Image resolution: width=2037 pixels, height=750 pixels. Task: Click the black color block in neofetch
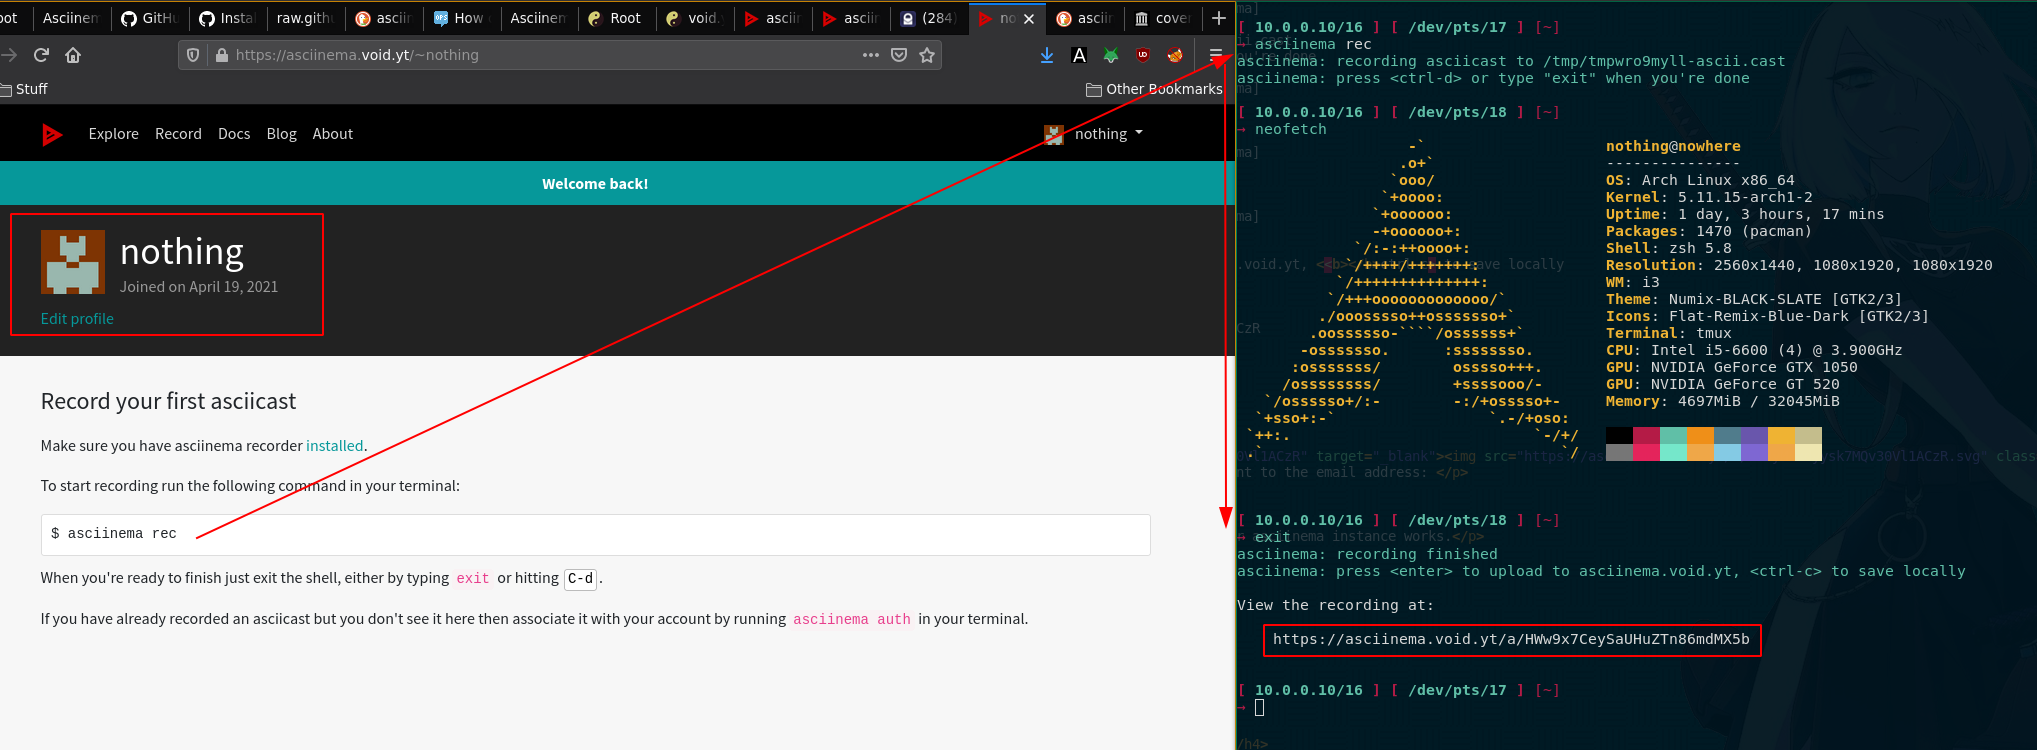click(x=1619, y=435)
